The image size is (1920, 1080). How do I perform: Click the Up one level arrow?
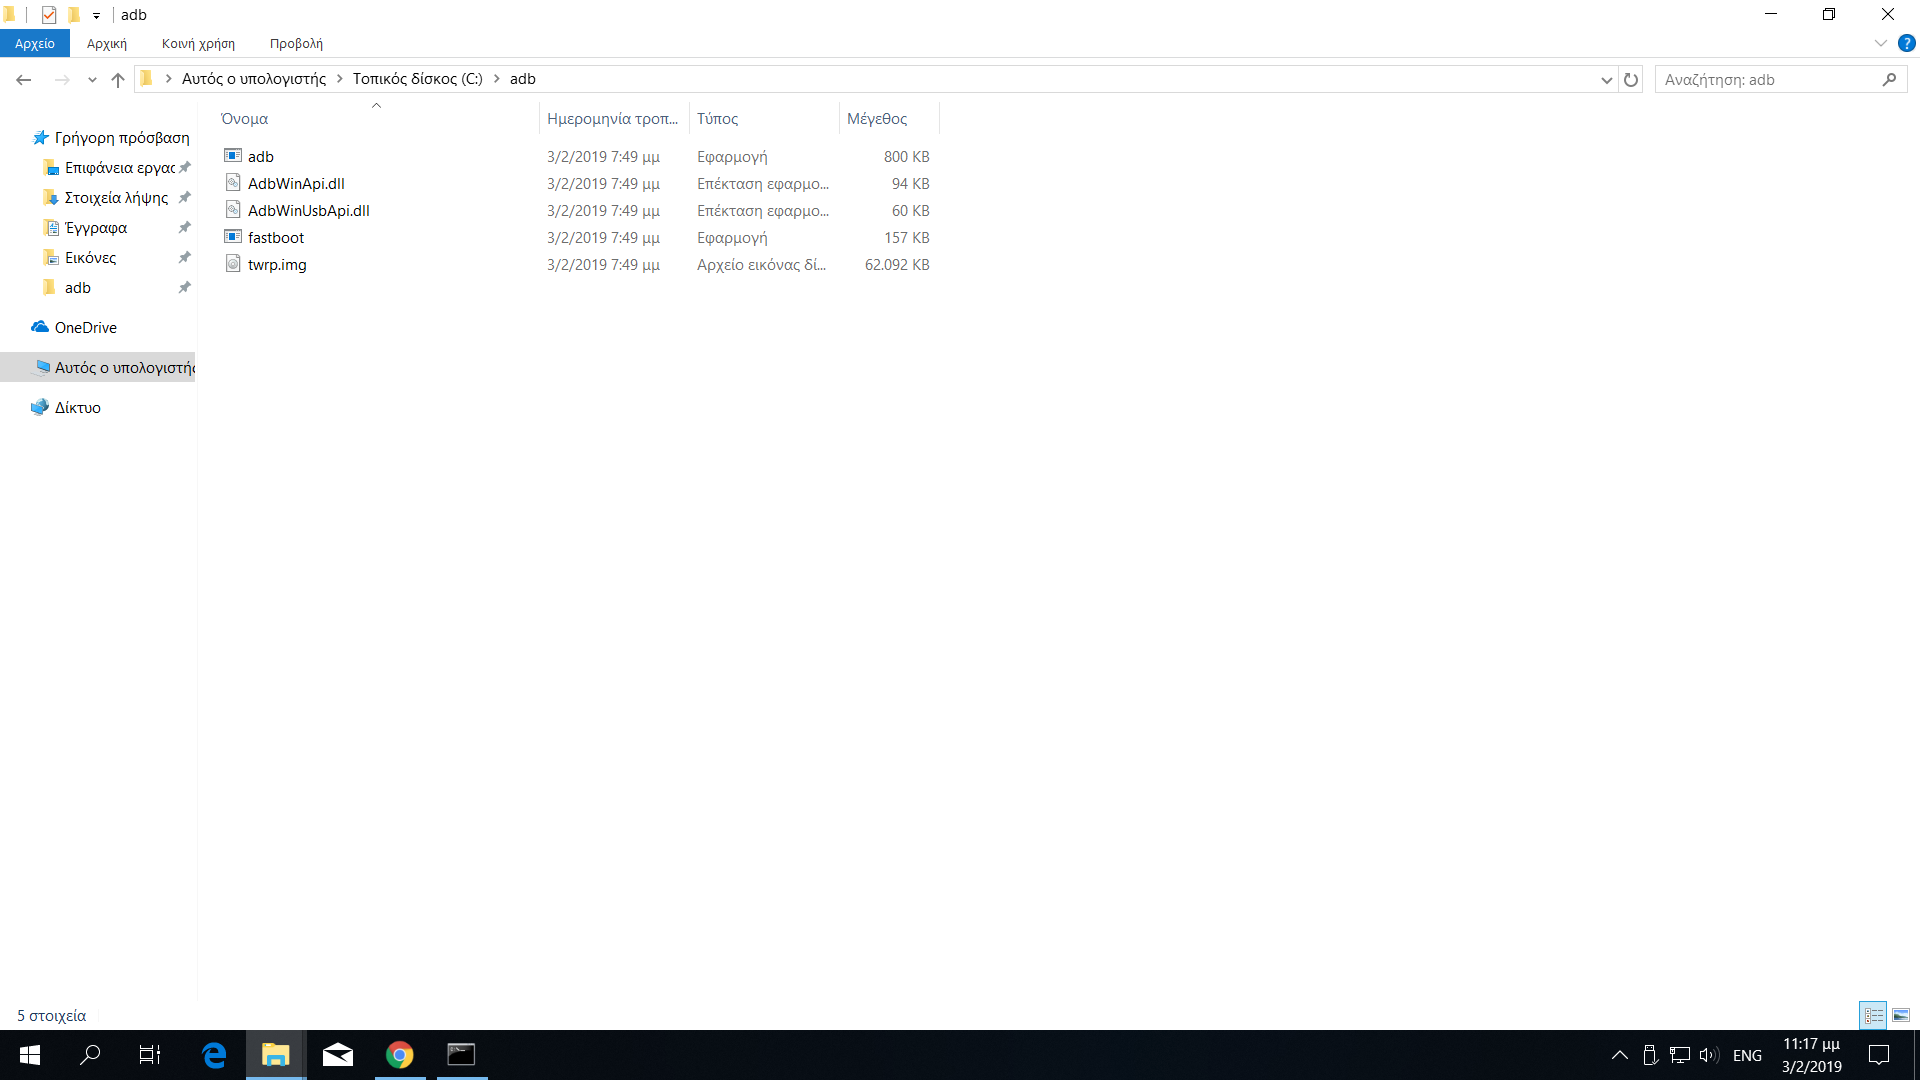[x=118, y=79]
